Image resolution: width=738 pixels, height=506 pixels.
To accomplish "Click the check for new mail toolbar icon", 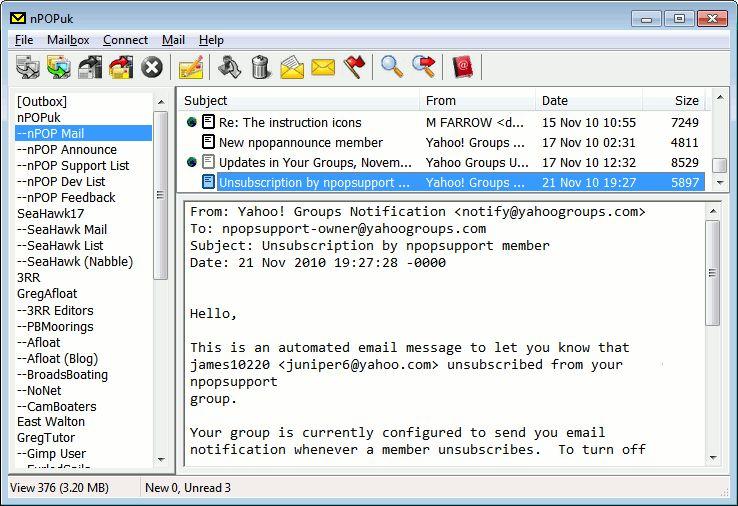I will coord(28,67).
